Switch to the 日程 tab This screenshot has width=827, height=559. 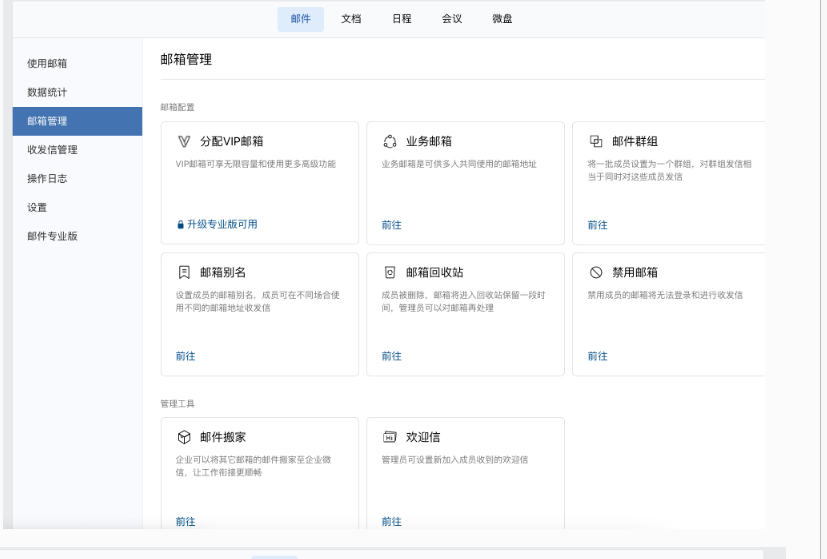pos(401,19)
